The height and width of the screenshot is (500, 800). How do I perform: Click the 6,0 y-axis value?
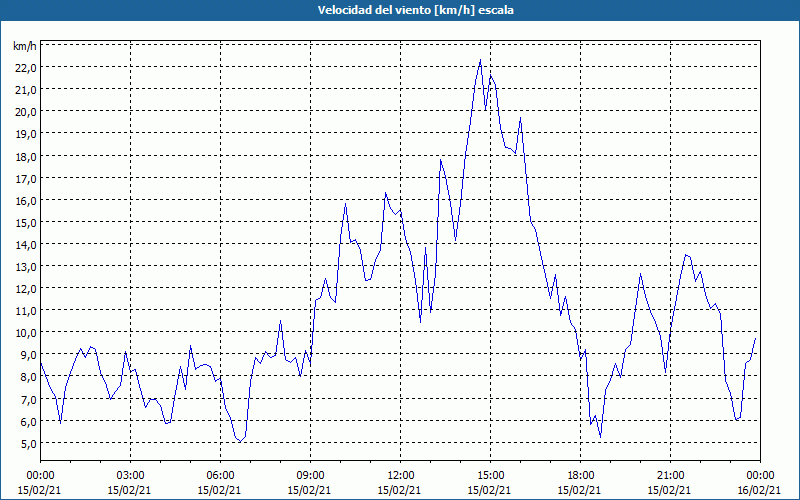pos(29,422)
